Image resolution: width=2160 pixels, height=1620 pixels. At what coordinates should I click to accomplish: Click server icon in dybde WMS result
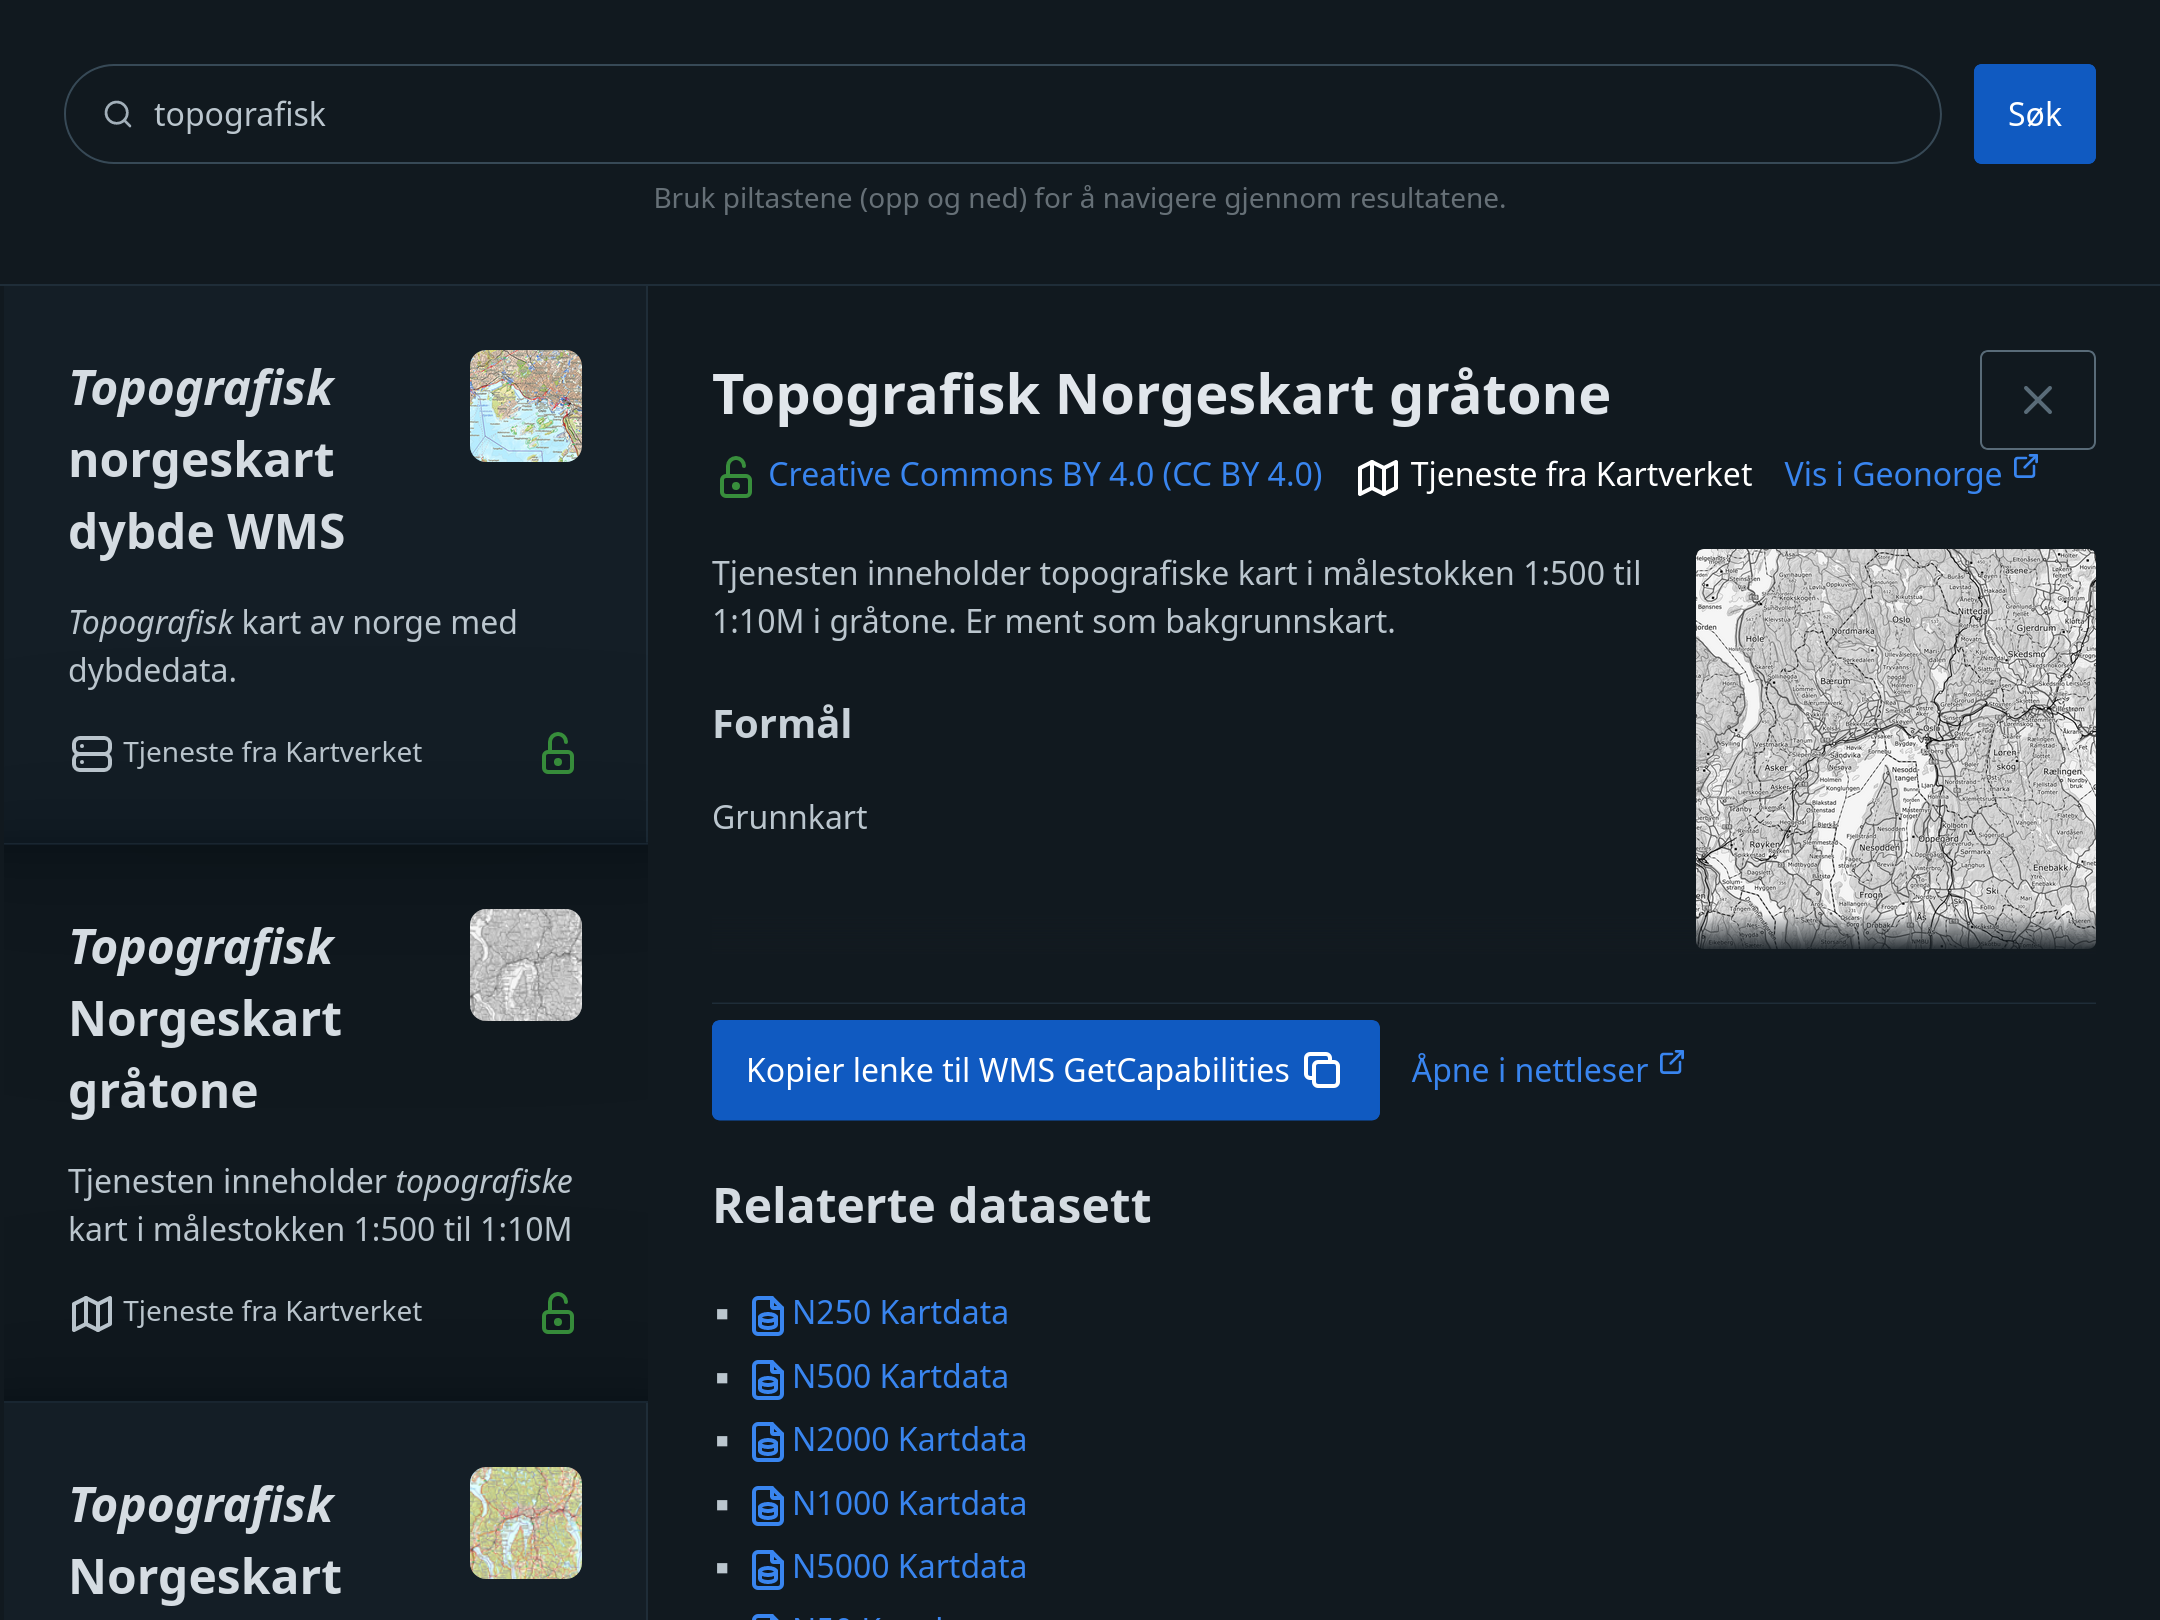(x=91, y=753)
